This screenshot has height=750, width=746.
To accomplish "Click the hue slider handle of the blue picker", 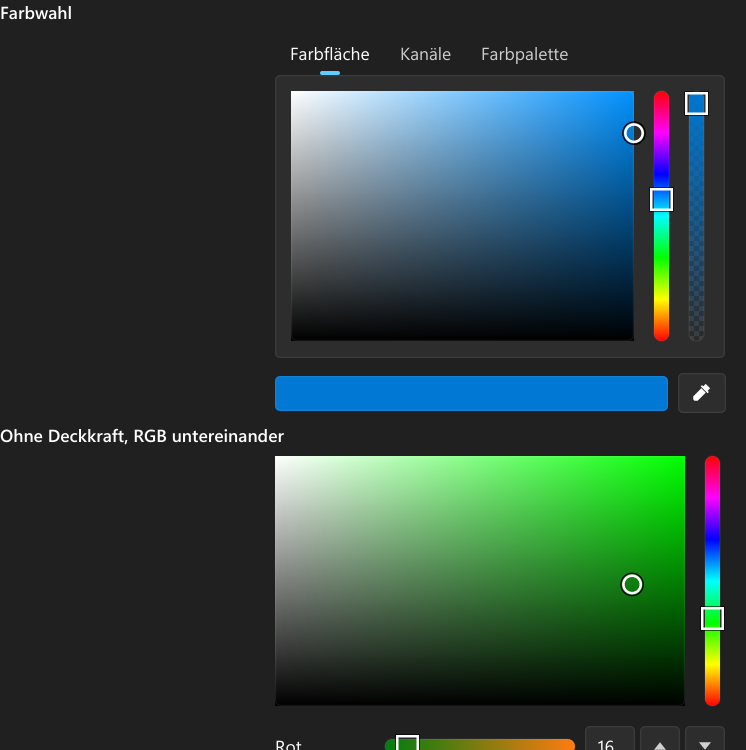I will coord(661,199).
